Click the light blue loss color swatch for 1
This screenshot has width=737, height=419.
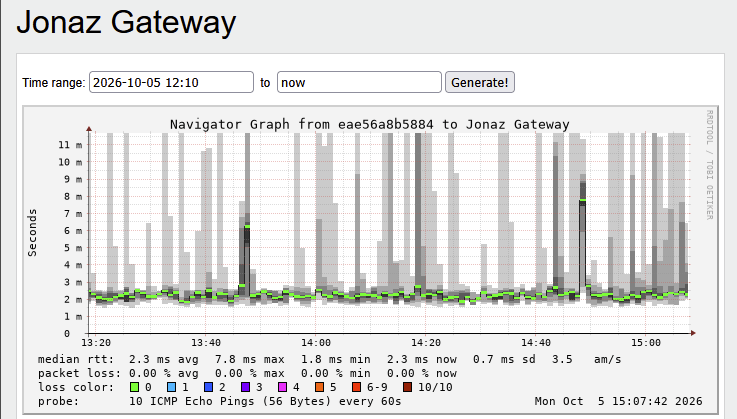[x=172, y=387]
